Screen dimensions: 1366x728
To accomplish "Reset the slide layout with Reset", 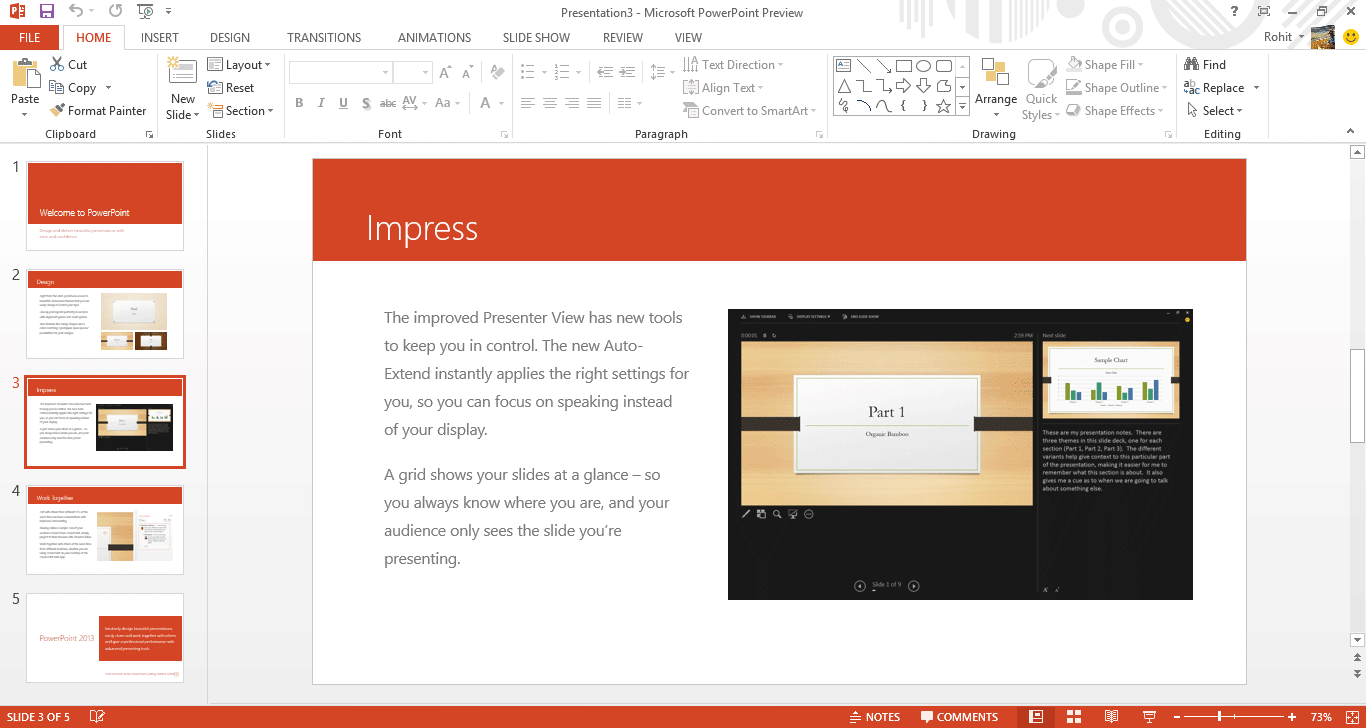I will point(231,88).
